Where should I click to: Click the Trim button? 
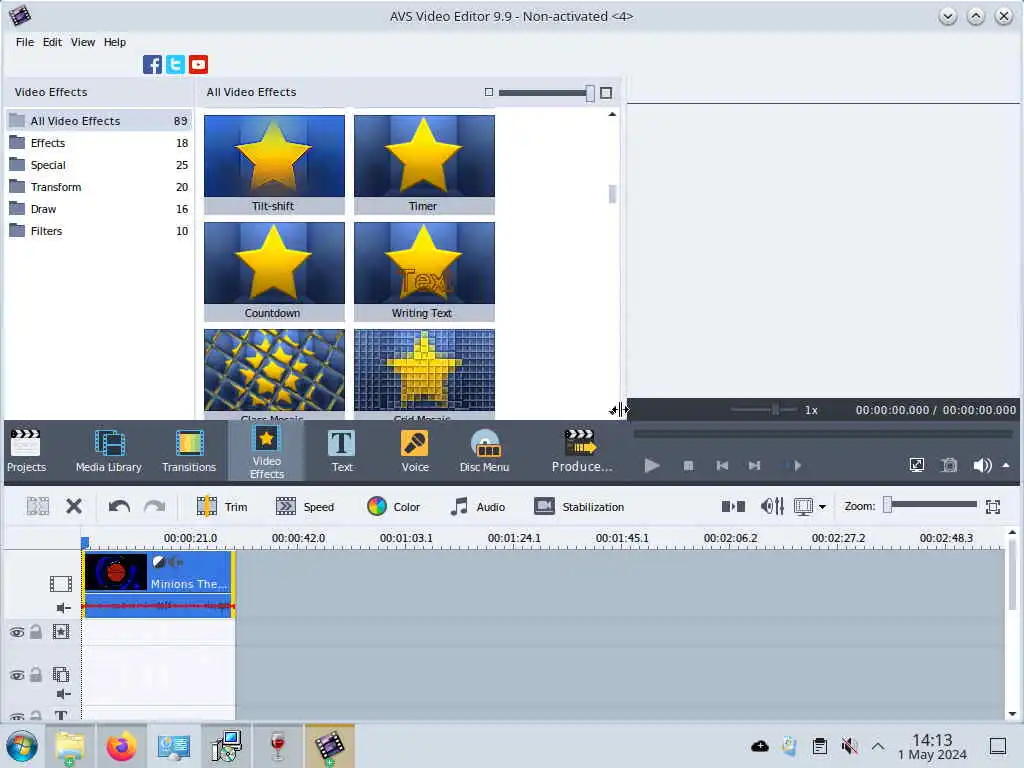click(222, 506)
